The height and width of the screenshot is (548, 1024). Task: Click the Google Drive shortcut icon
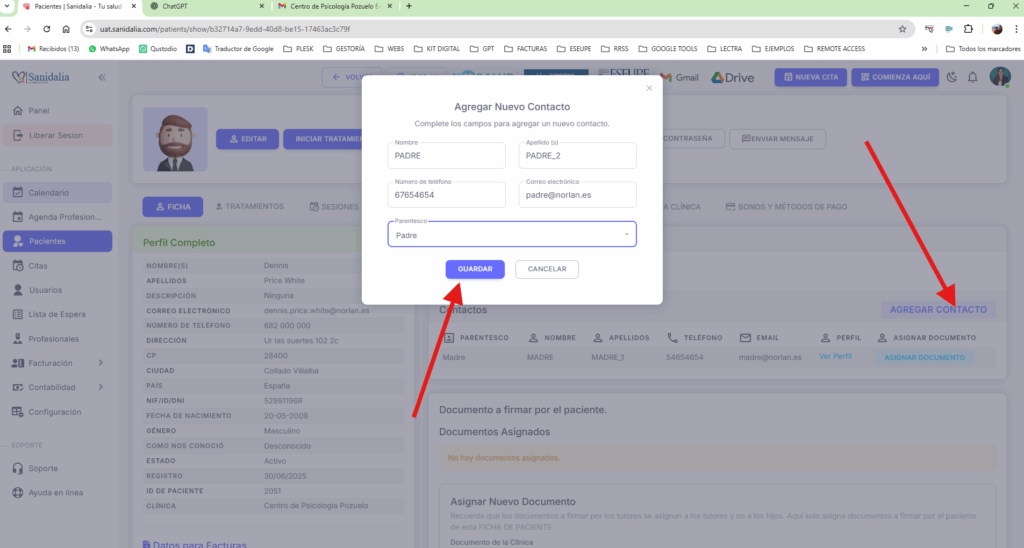point(732,78)
